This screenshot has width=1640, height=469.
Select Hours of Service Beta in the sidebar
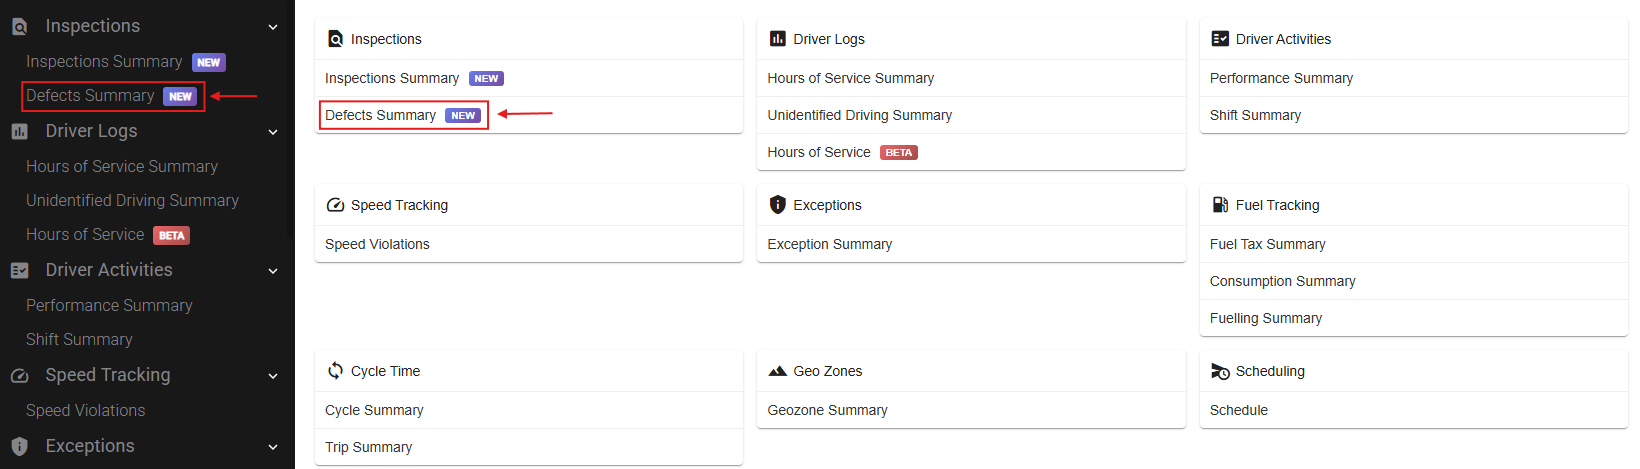click(108, 235)
